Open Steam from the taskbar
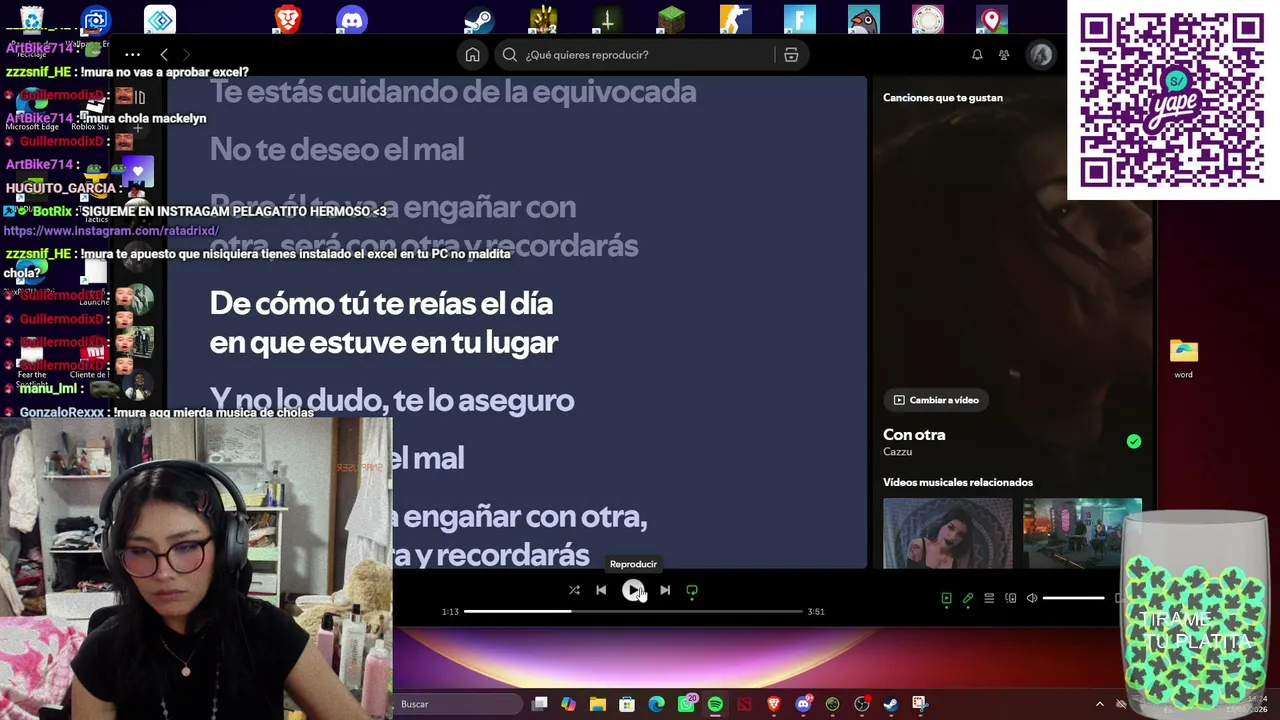 coord(891,704)
